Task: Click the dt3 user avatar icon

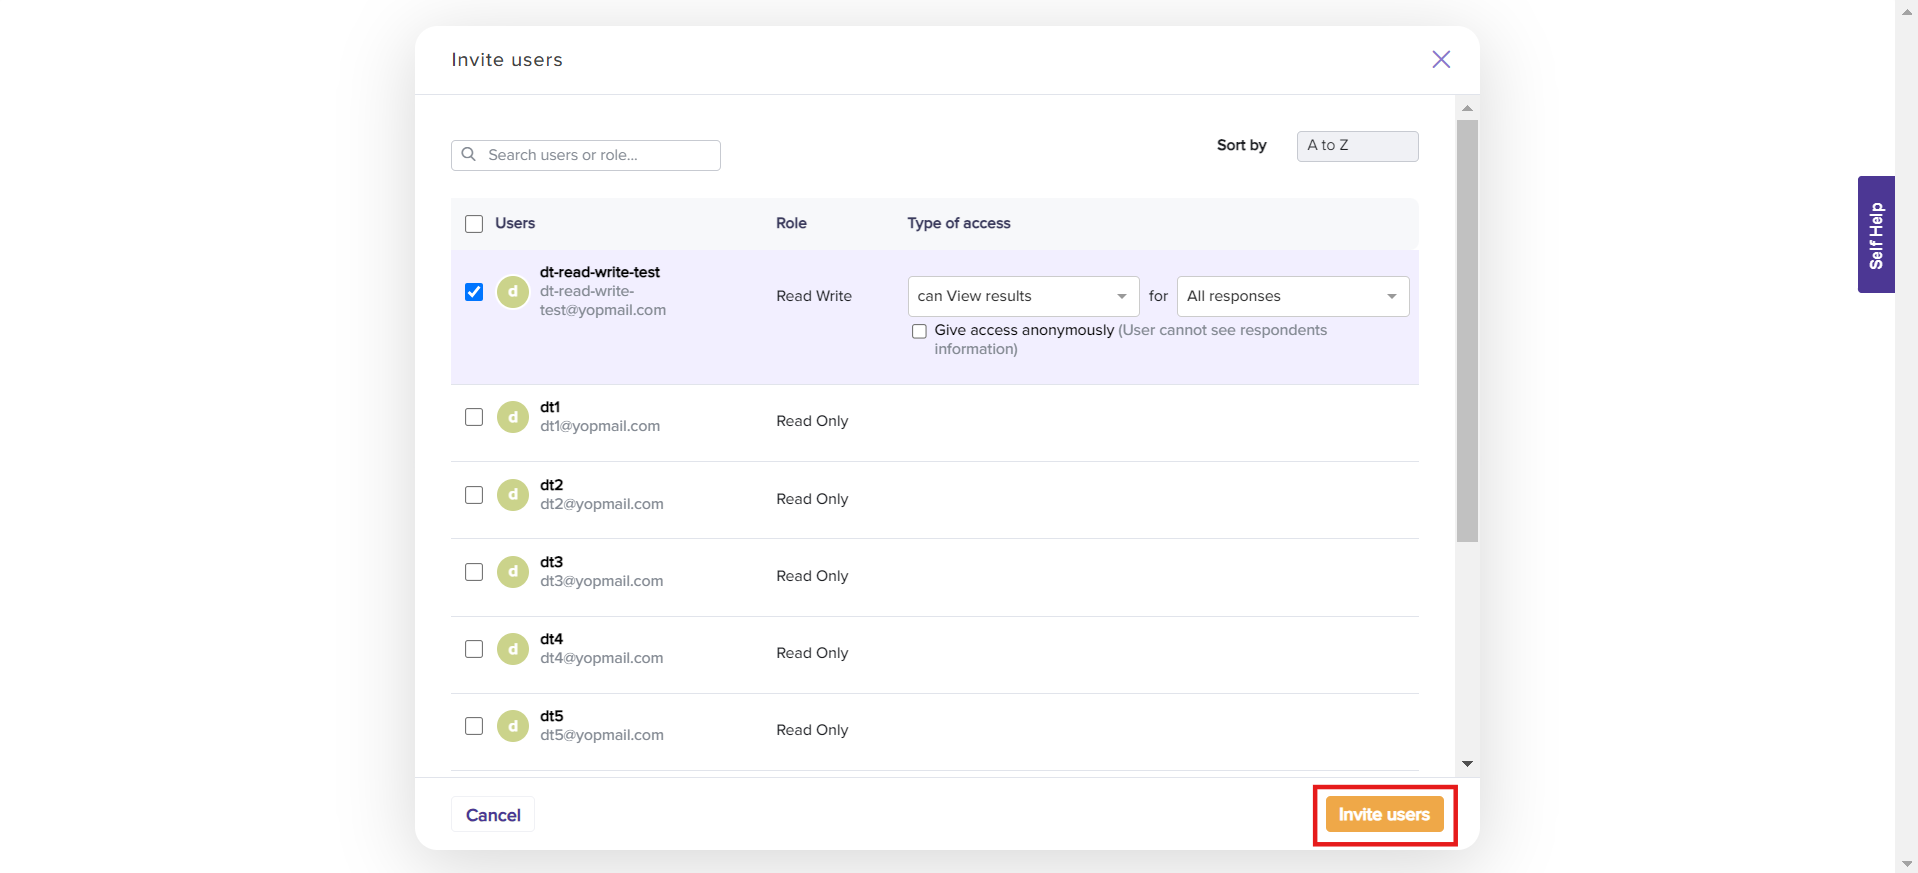Action: click(513, 572)
